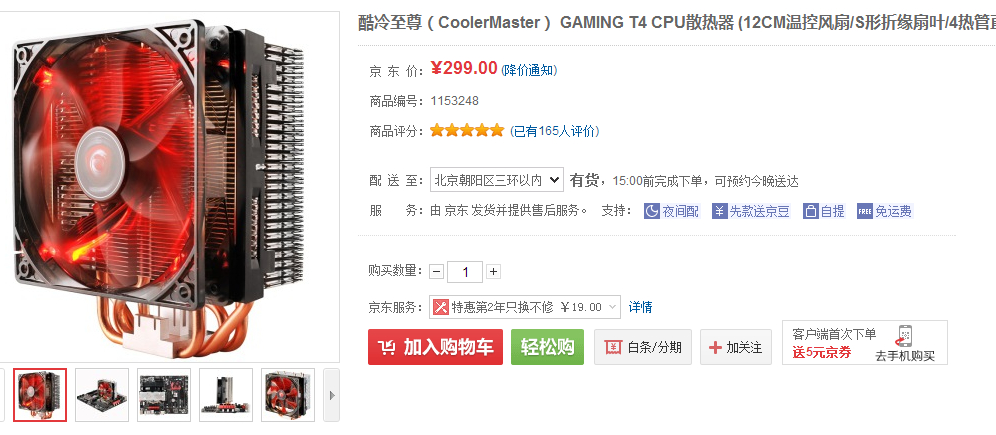The image size is (996, 435).
Task: Click the 先款送京豆 yen icon
Action: tap(719, 211)
